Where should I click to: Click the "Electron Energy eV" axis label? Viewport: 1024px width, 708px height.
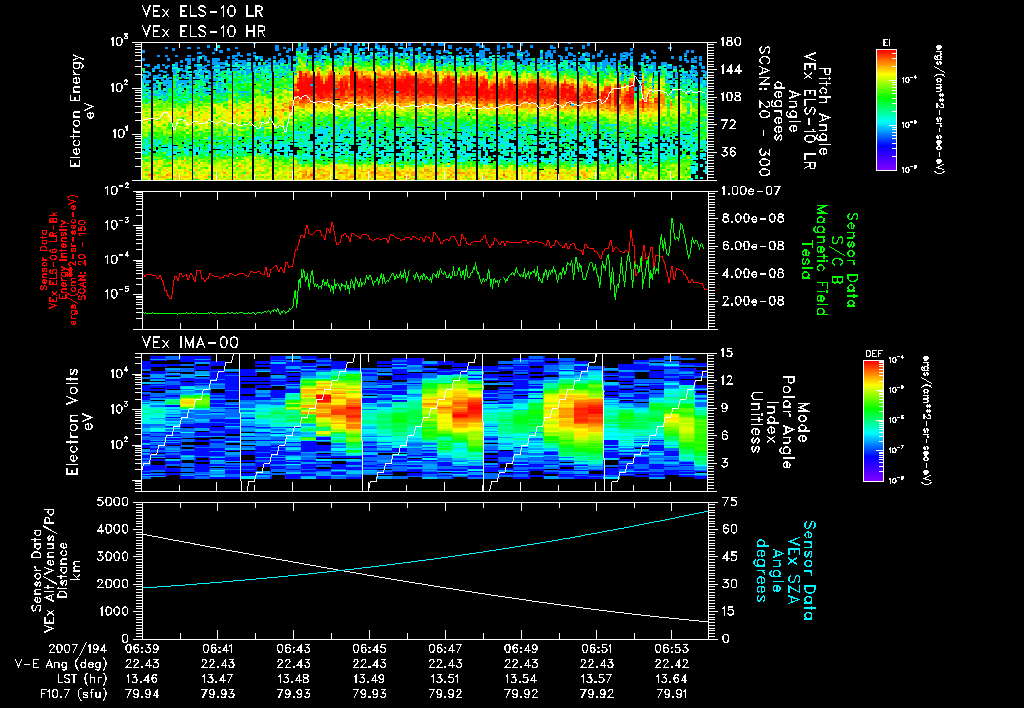point(82,111)
